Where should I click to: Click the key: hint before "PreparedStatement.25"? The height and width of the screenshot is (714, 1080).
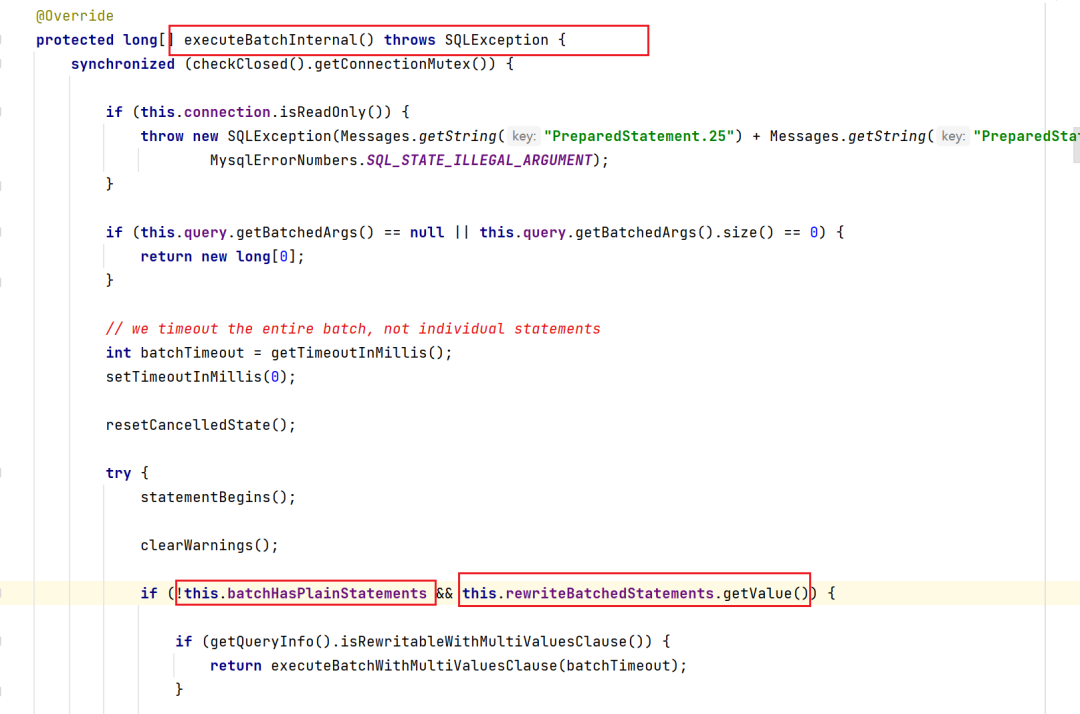[x=523, y=136]
